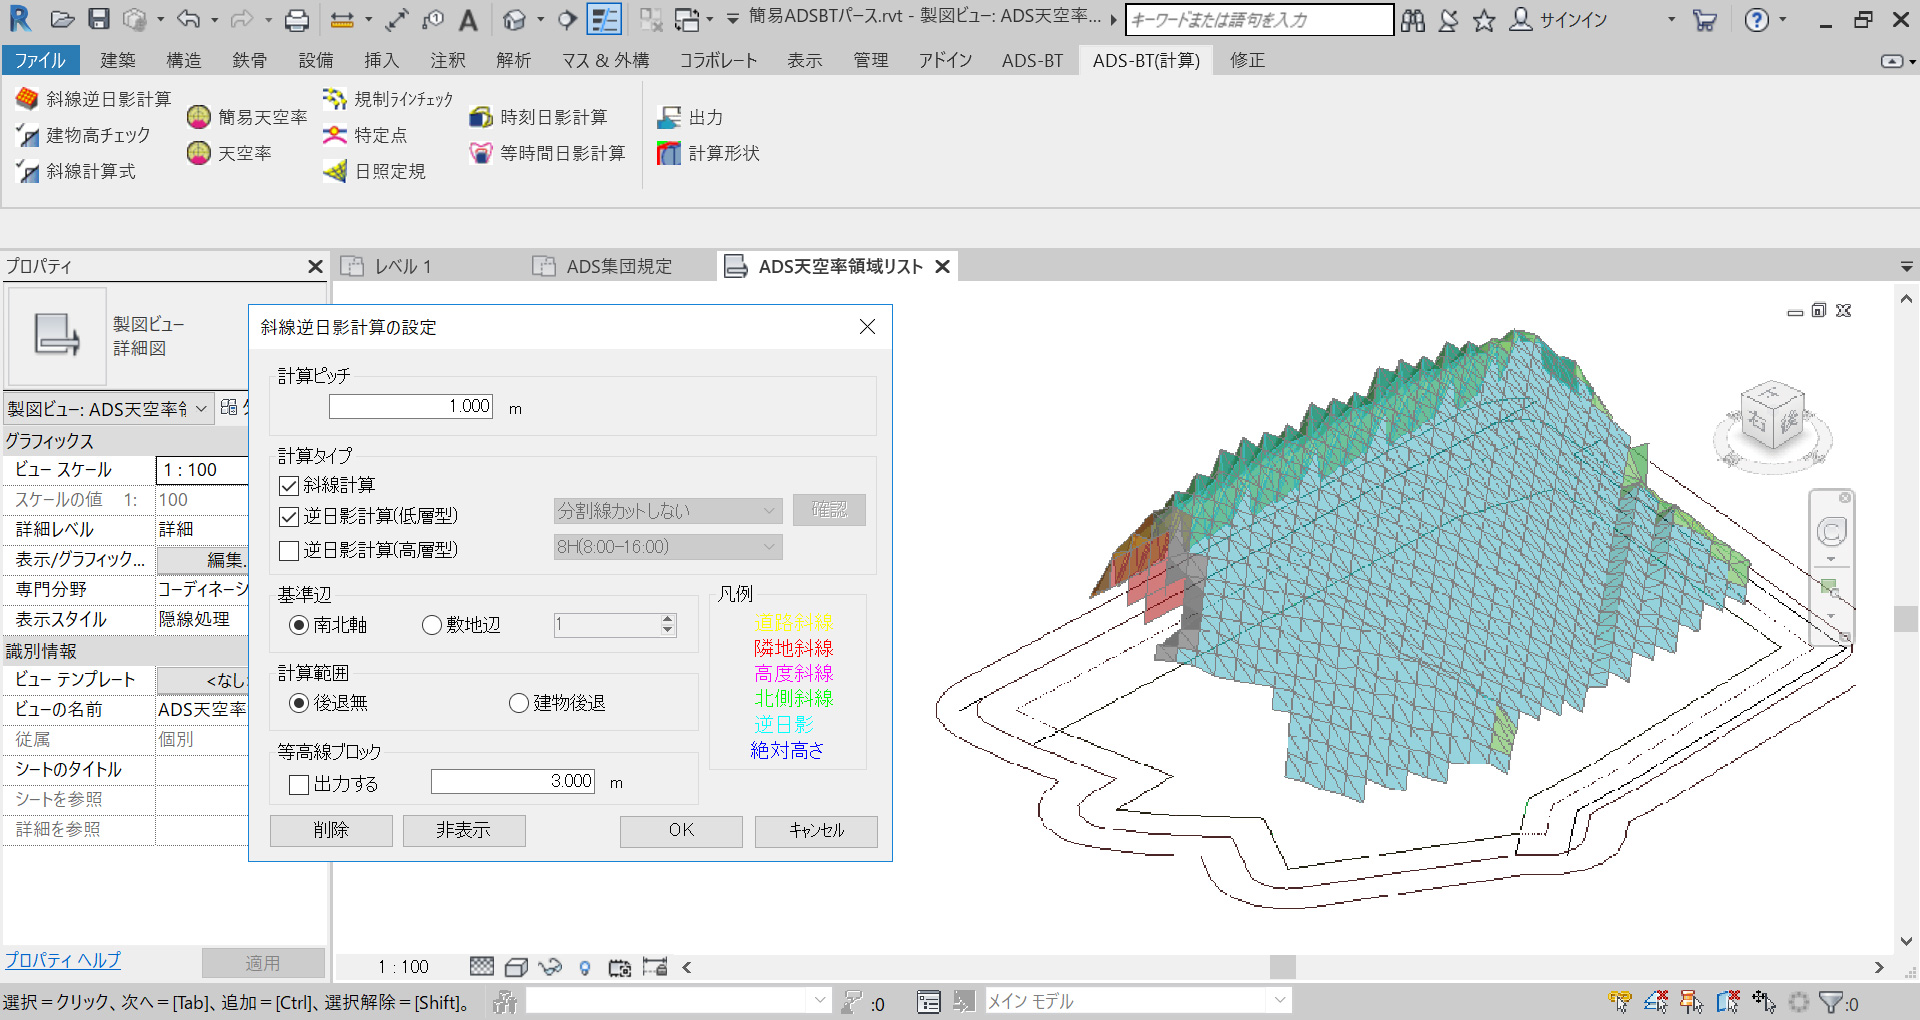Click the print icon in quick access toolbar

click(x=297, y=19)
